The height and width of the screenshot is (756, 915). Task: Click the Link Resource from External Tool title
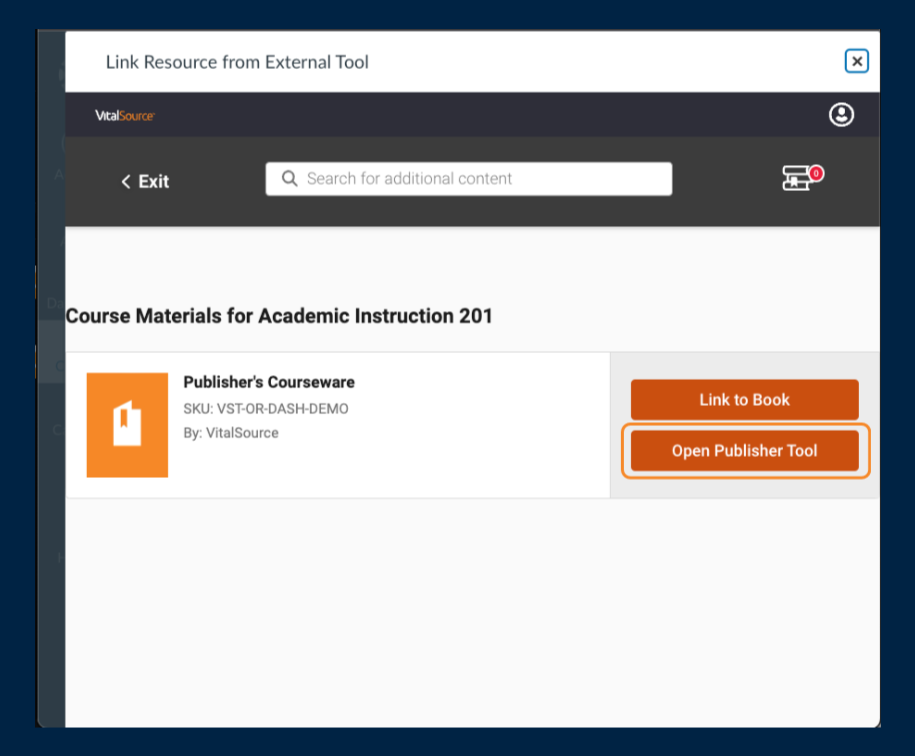tap(237, 62)
